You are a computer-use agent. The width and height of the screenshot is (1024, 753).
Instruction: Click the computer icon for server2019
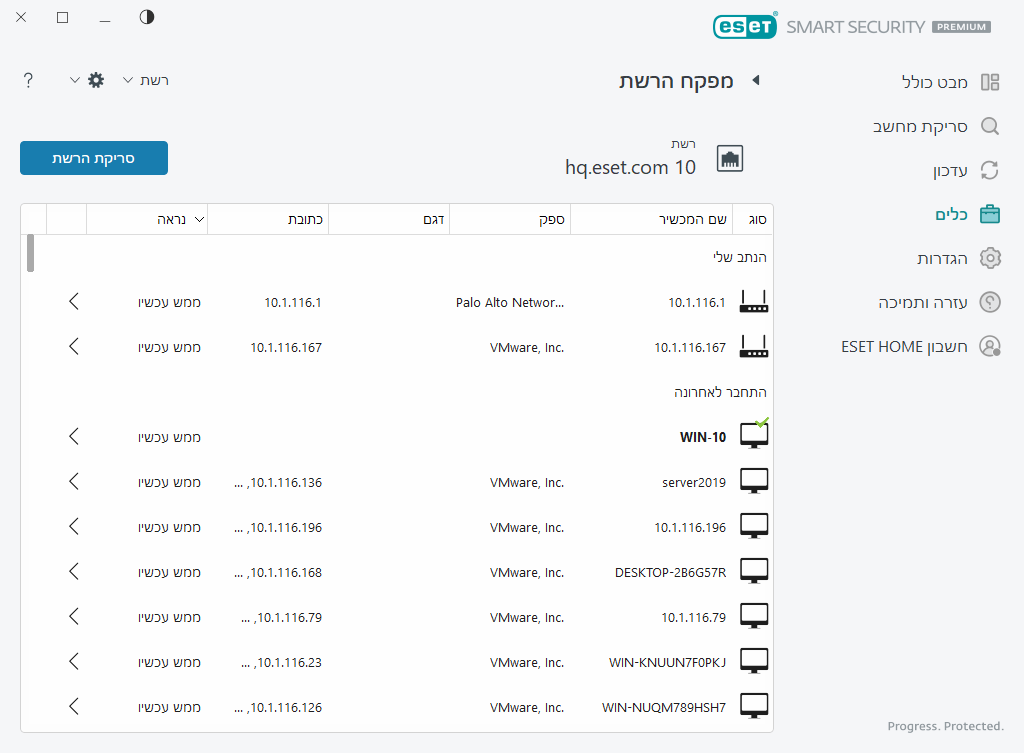(754, 482)
